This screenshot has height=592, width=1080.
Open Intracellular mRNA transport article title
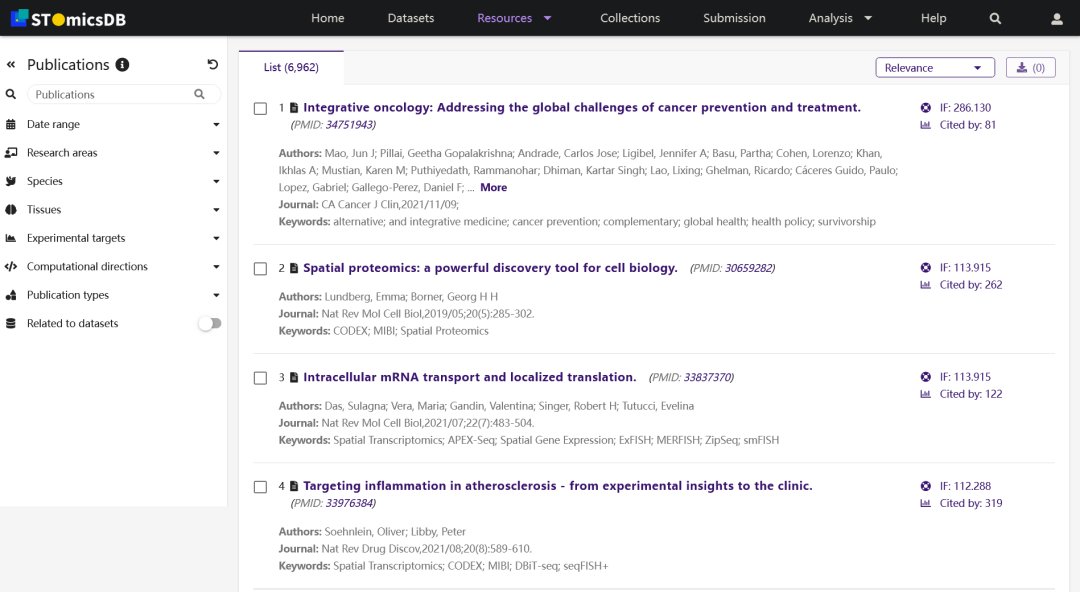tap(470, 377)
